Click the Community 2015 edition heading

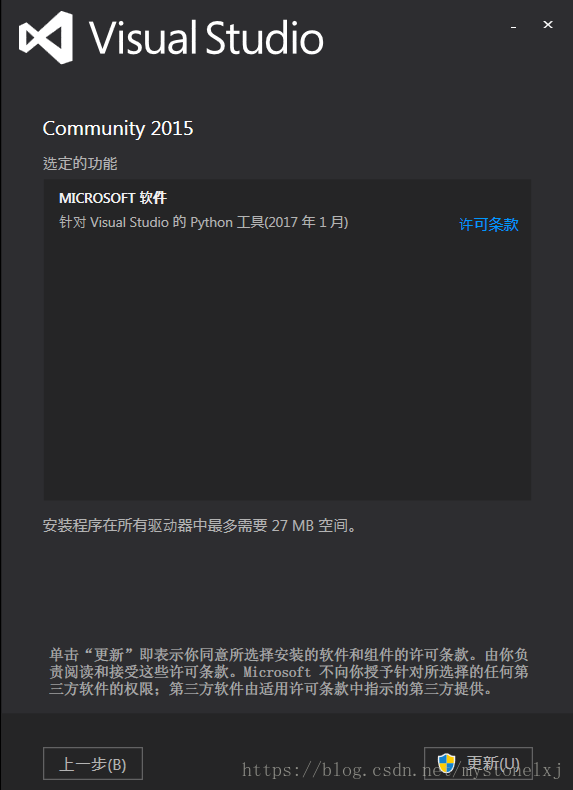118,129
